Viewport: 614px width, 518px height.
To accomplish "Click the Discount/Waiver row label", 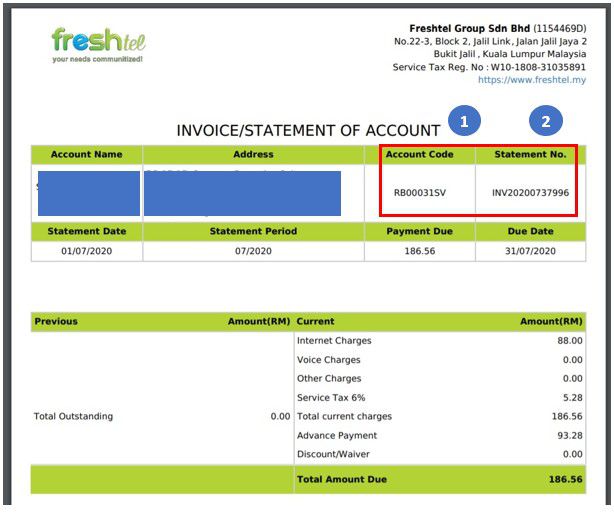I will 333,454.
